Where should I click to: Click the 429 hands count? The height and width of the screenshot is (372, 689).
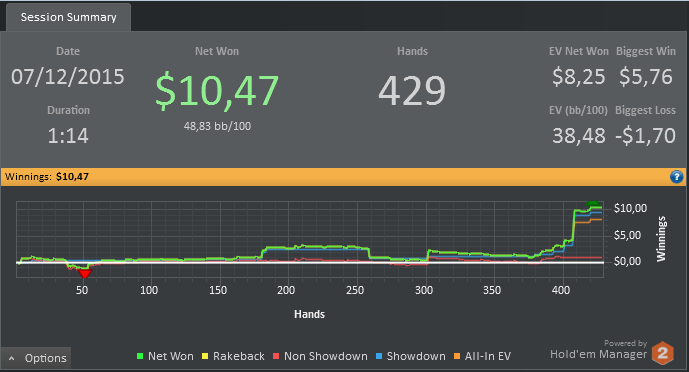point(412,90)
